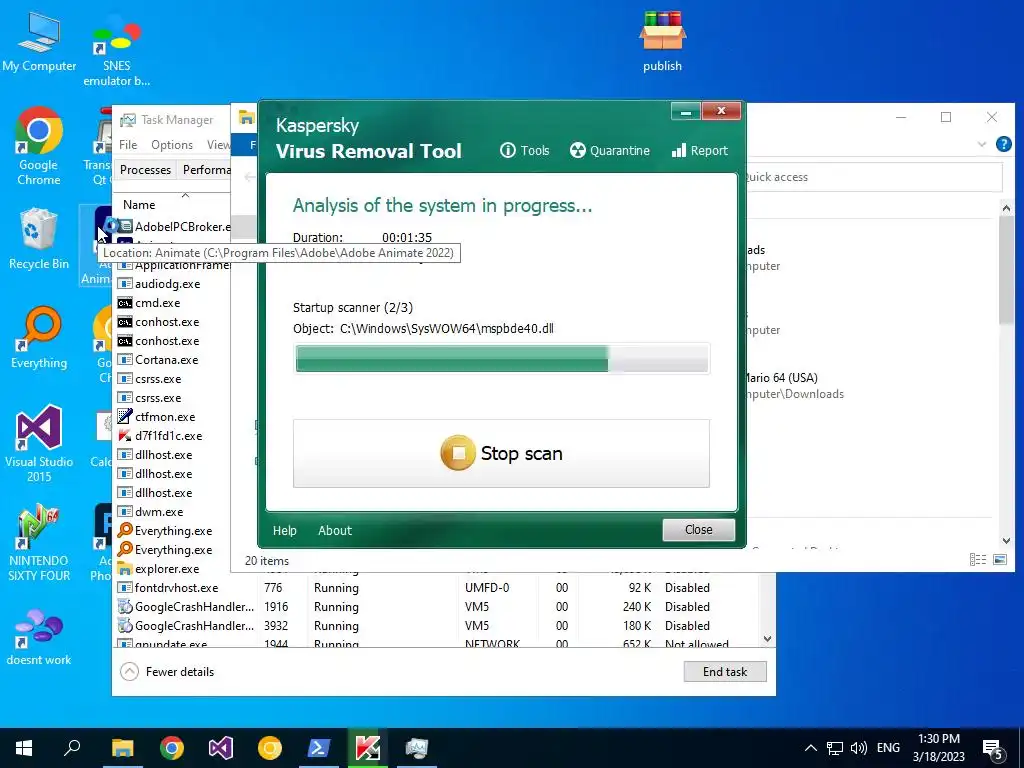
Task: Click the scan progress bar
Action: tap(502, 359)
